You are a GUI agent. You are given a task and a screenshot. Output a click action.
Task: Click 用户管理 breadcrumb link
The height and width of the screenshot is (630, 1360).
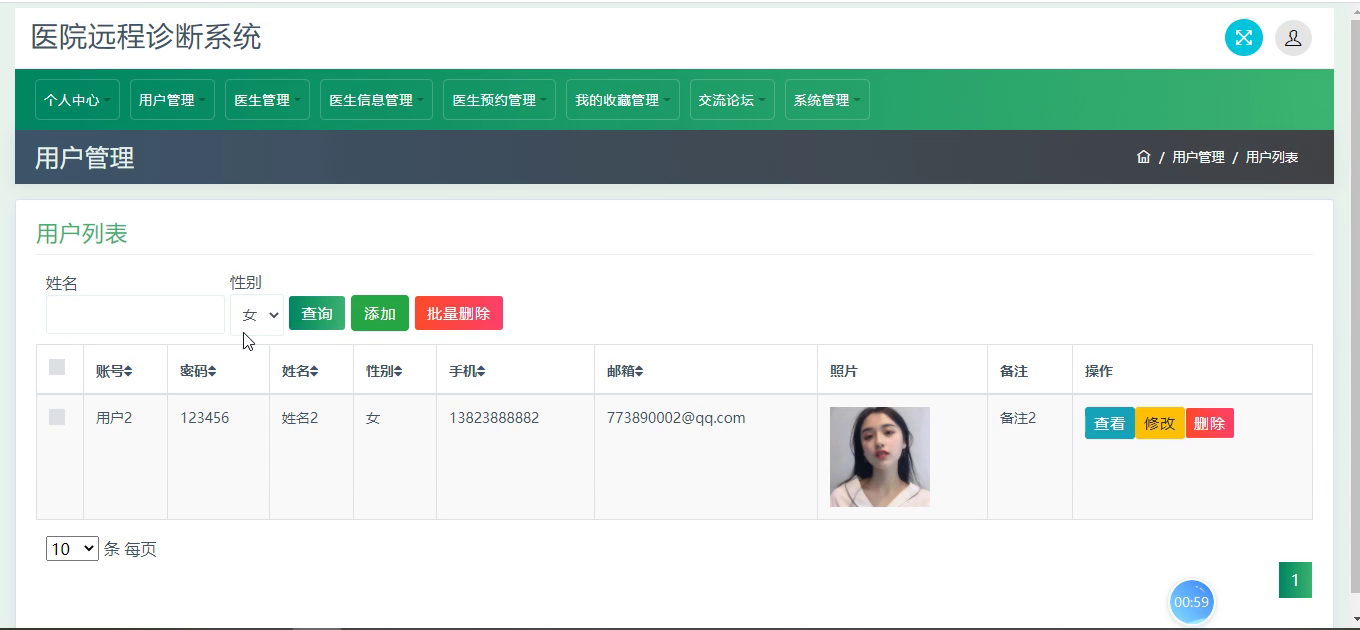tap(1198, 157)
